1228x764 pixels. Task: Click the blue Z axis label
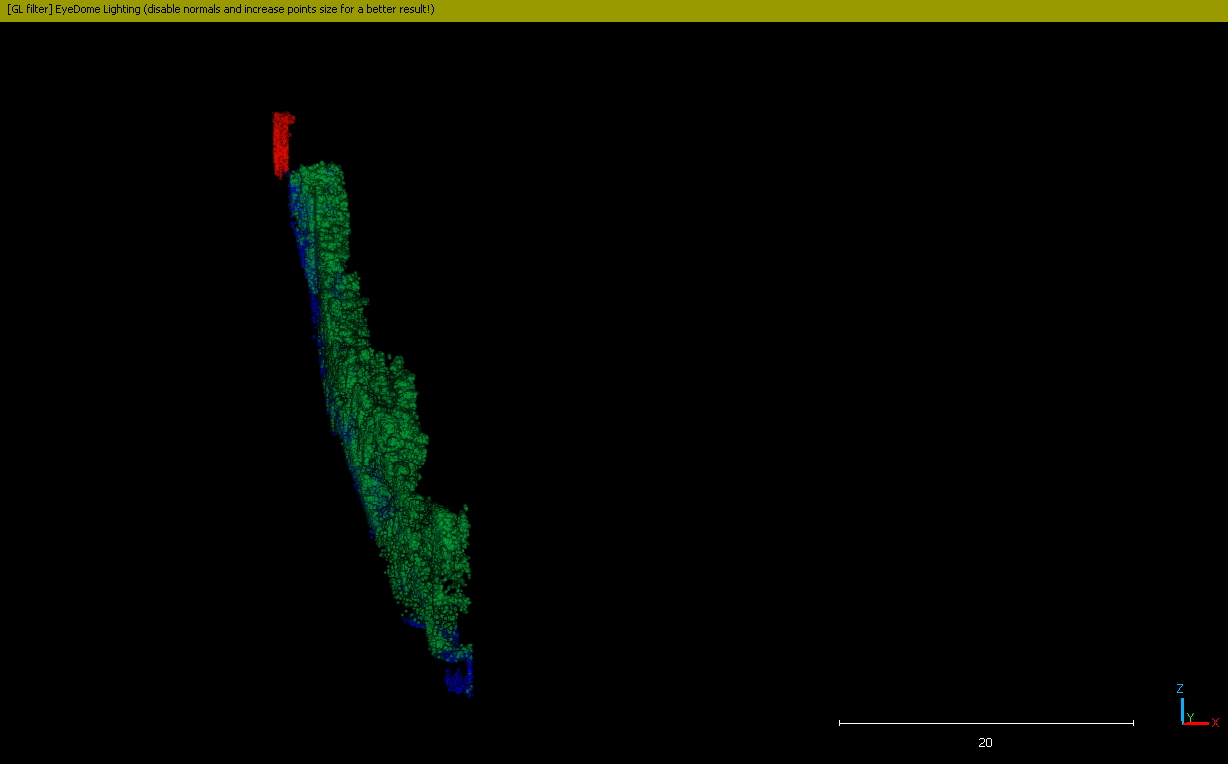tap(1180, 689)
